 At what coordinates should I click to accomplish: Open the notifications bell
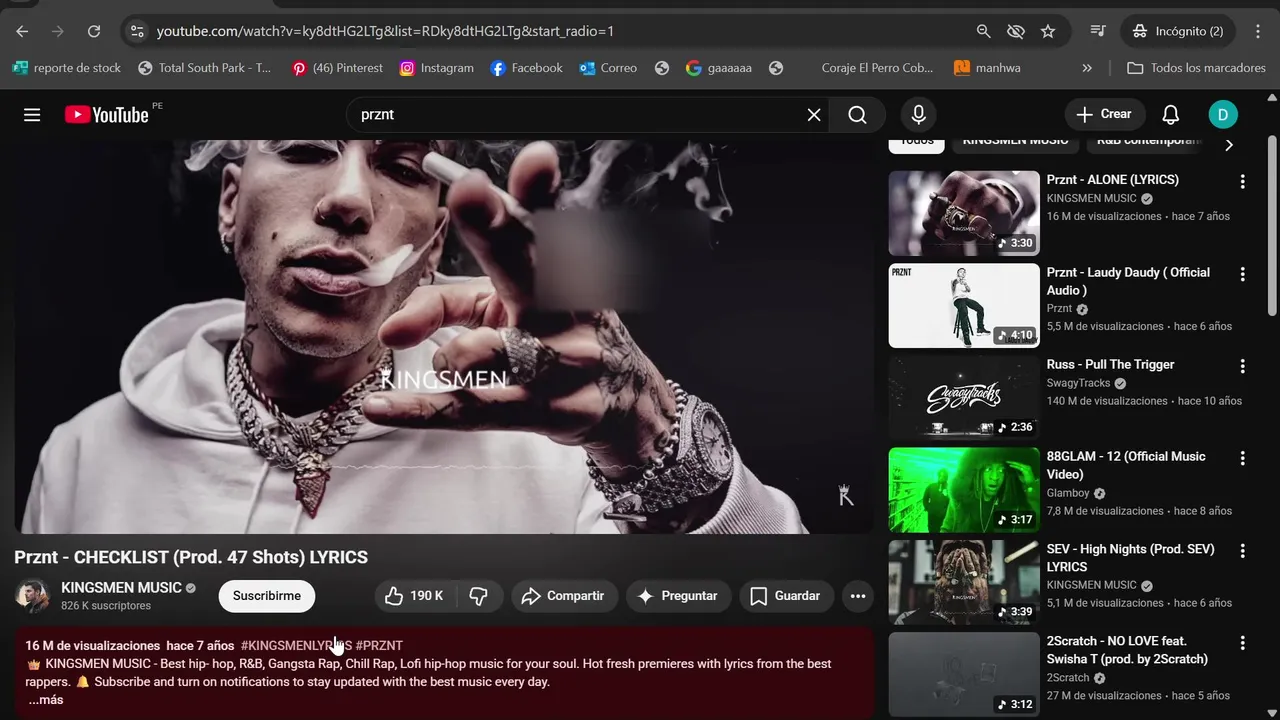tap(1170, 115)
